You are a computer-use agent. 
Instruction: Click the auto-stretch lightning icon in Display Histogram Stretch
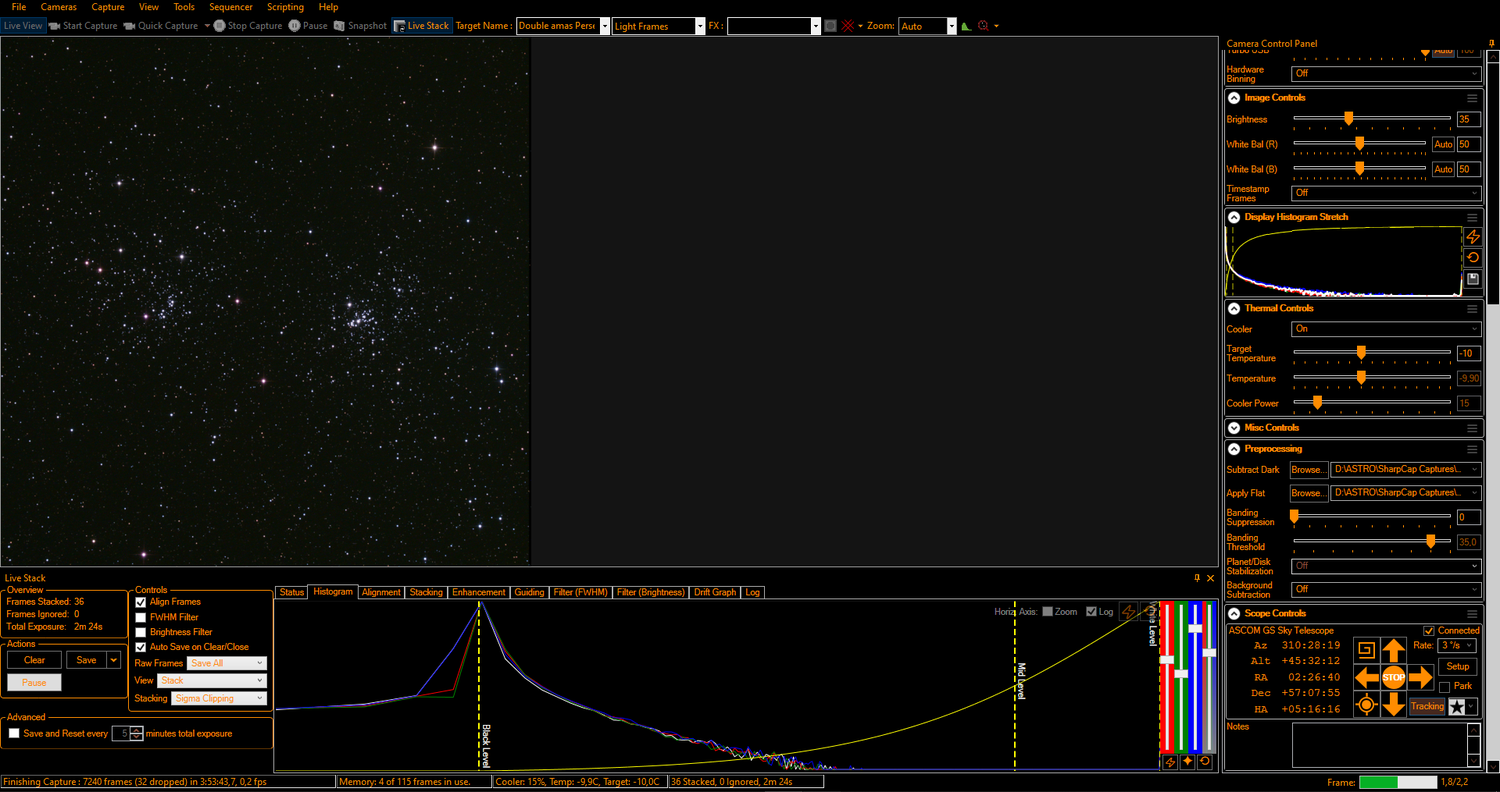click(1472, 237)
